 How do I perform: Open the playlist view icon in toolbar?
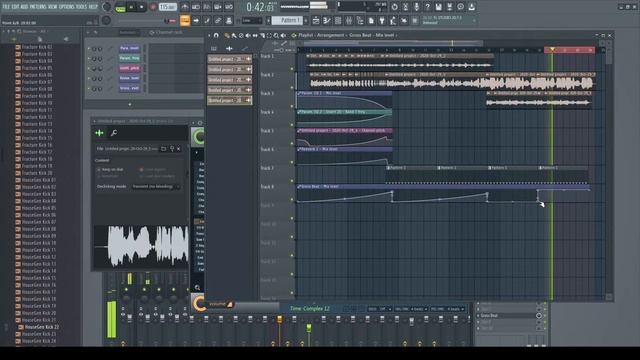316,20
